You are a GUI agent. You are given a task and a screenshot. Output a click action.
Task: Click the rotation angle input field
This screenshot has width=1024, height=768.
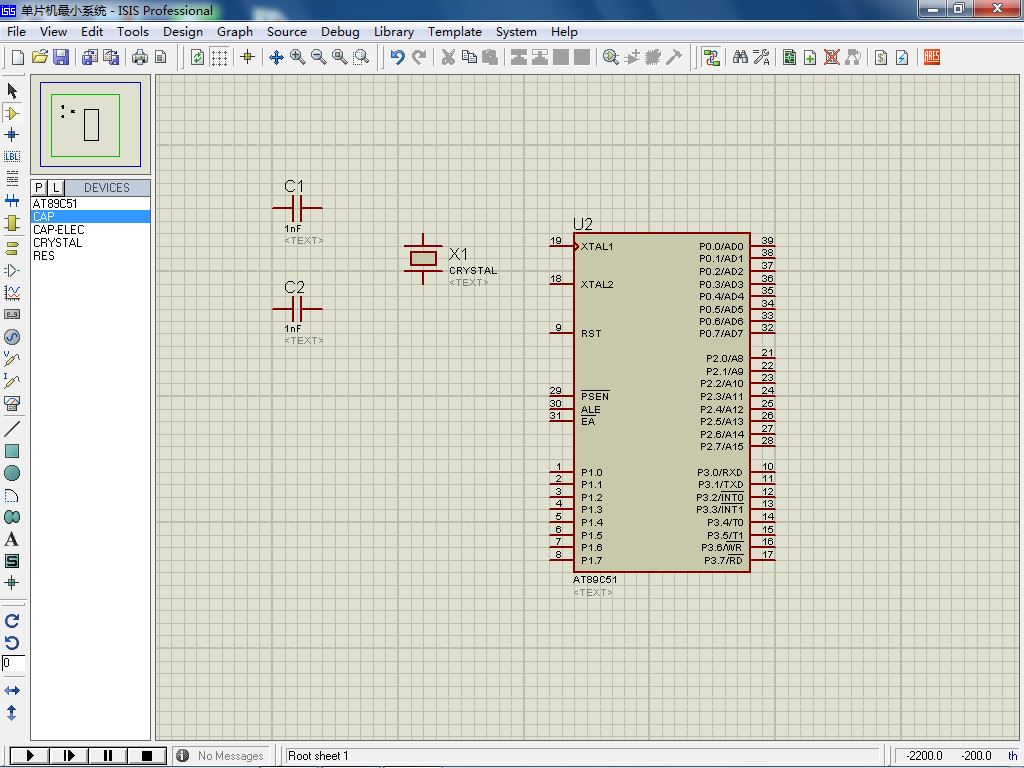point(12,663)
